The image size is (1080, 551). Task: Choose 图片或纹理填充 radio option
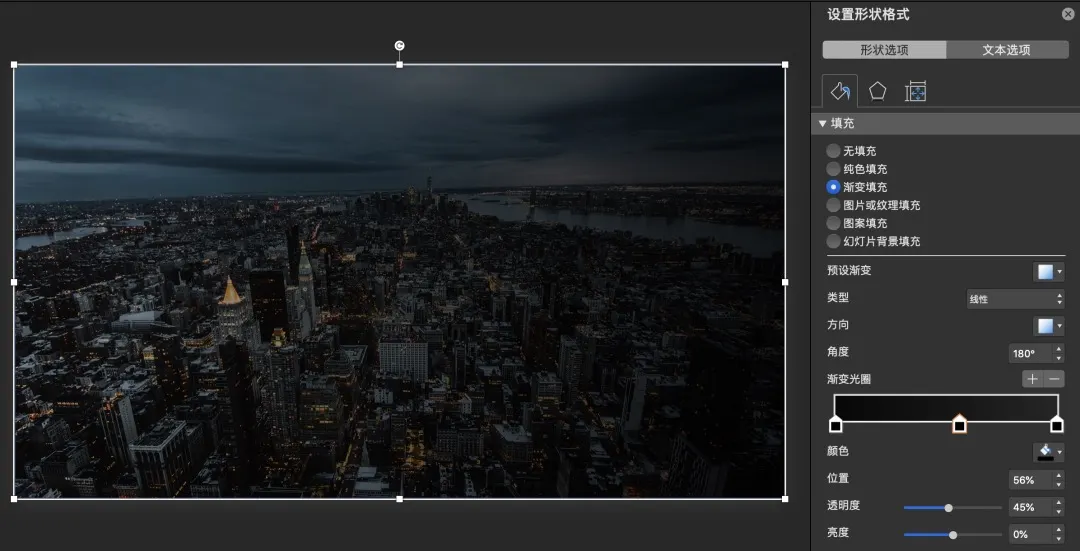pyautogui.click(x=833, y=205)
